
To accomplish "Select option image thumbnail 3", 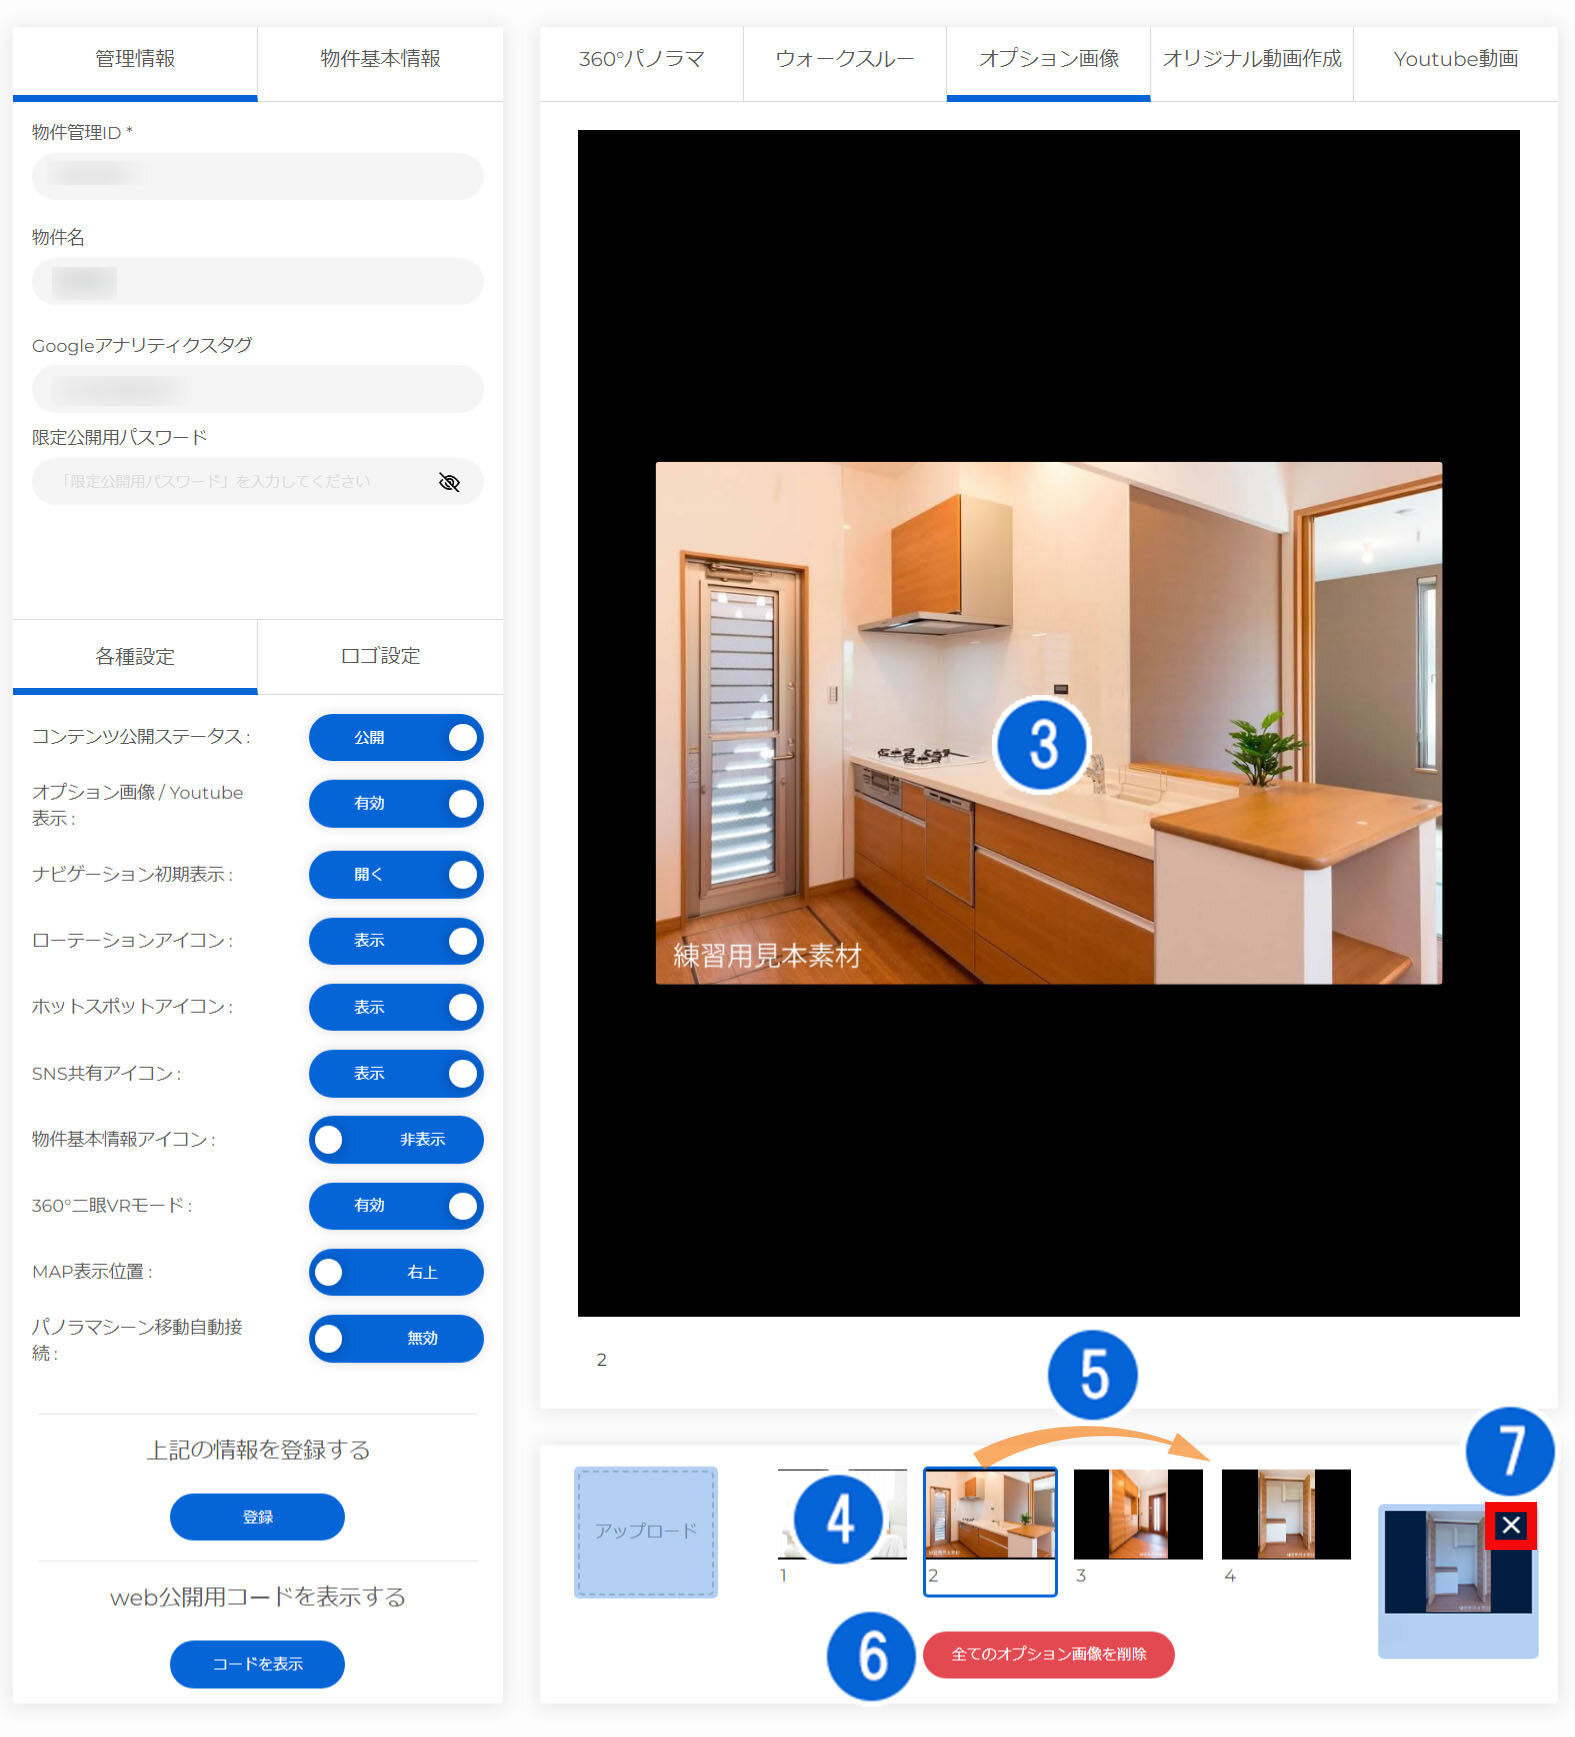I will [x=1138, y=1513].
